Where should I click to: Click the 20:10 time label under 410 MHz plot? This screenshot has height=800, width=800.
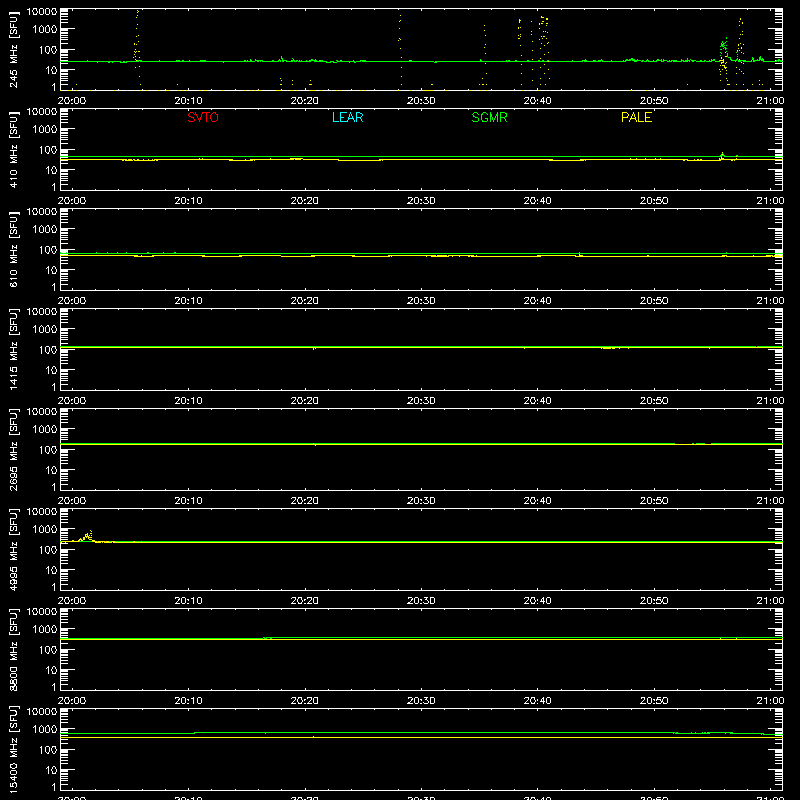[x=188, y=201]
